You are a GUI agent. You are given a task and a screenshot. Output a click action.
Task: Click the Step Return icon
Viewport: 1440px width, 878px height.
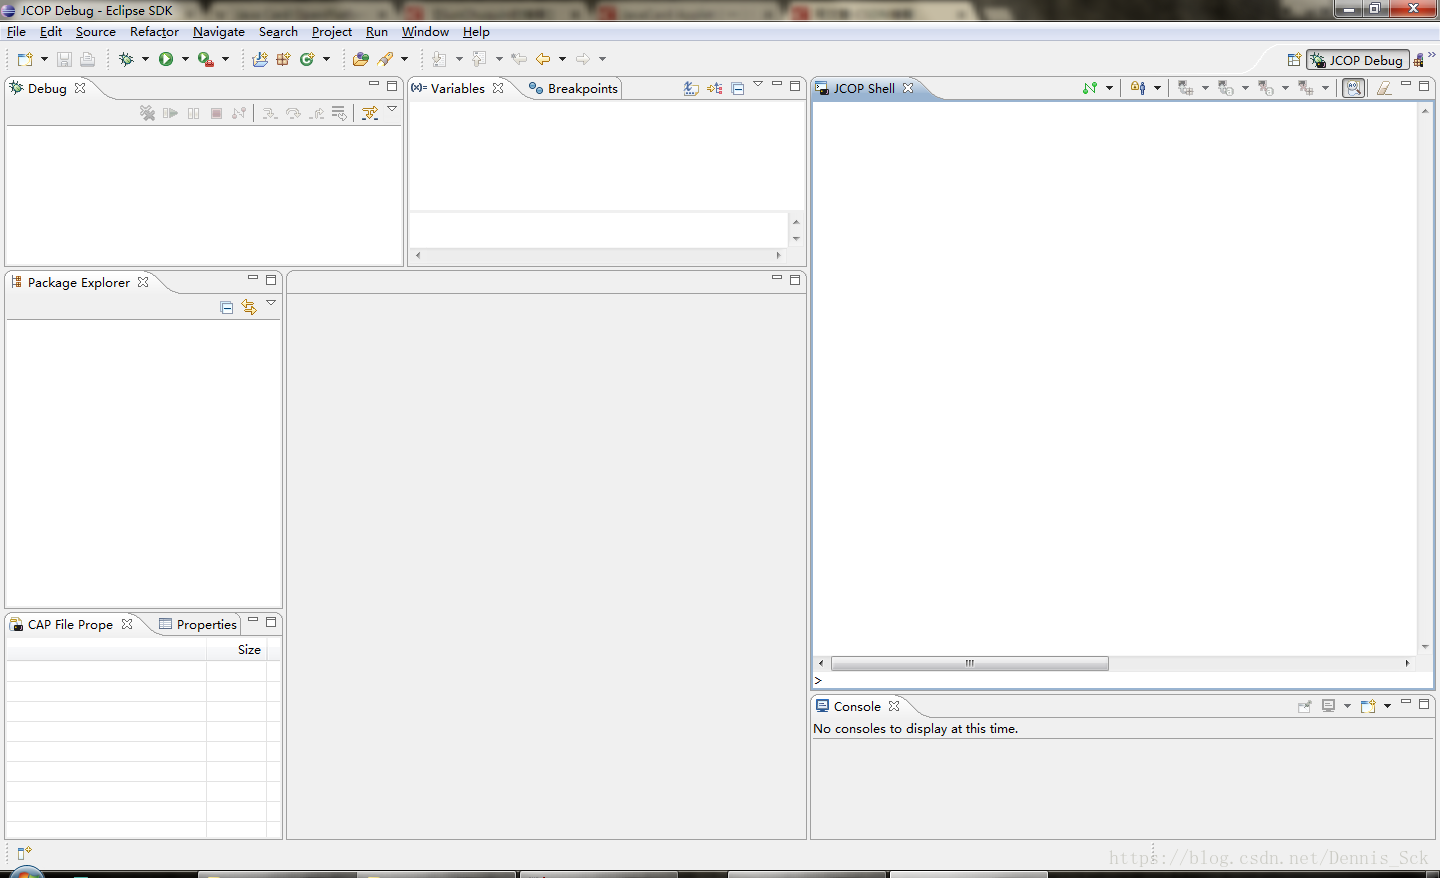[x=316, y=113]
